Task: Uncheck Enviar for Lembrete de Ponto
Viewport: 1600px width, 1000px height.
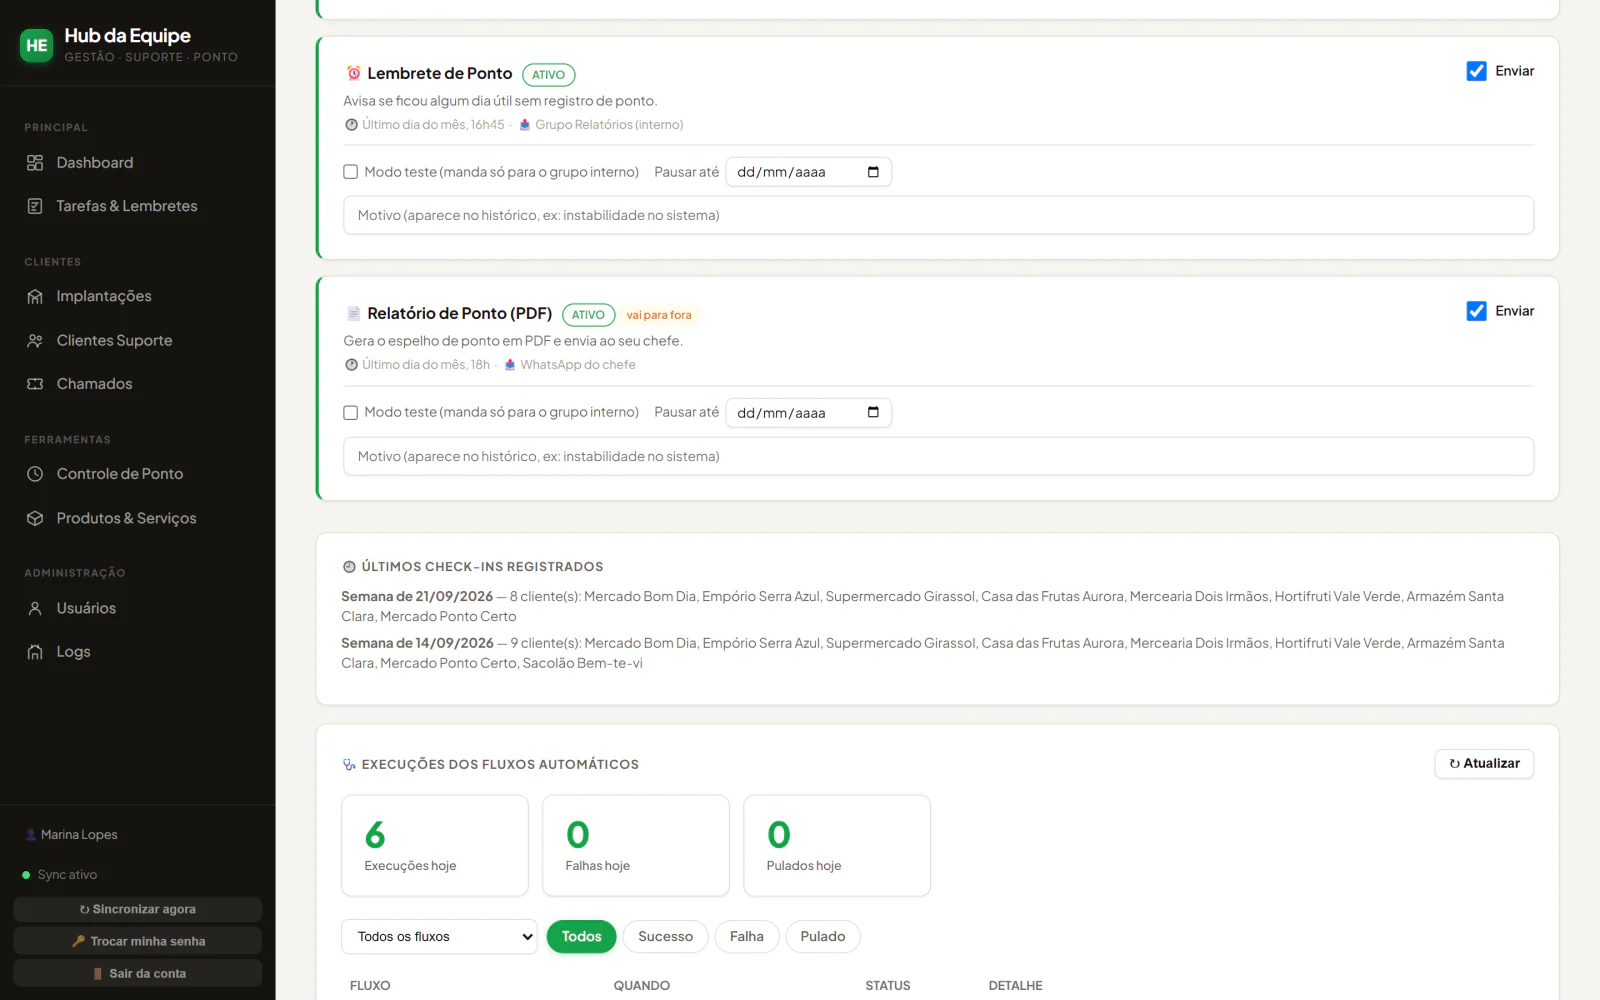Action: point(1476,71)
